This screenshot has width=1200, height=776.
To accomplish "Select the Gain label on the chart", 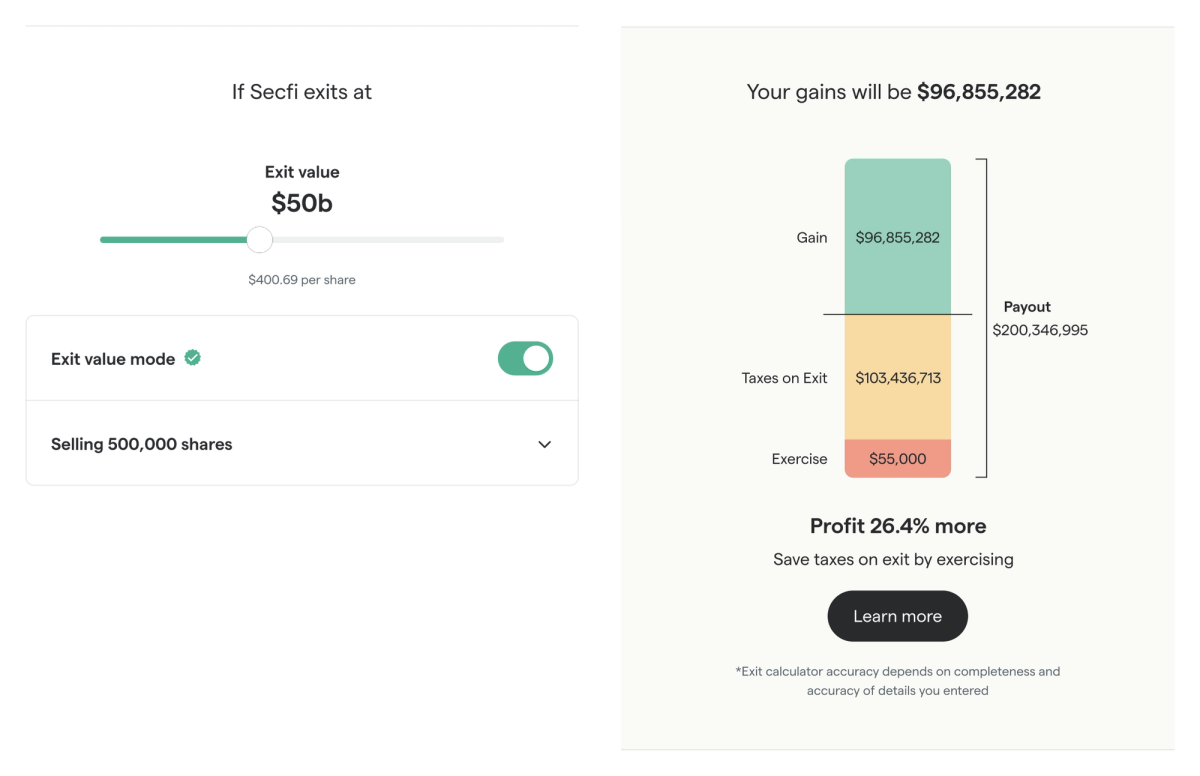I will coord(812,237).
